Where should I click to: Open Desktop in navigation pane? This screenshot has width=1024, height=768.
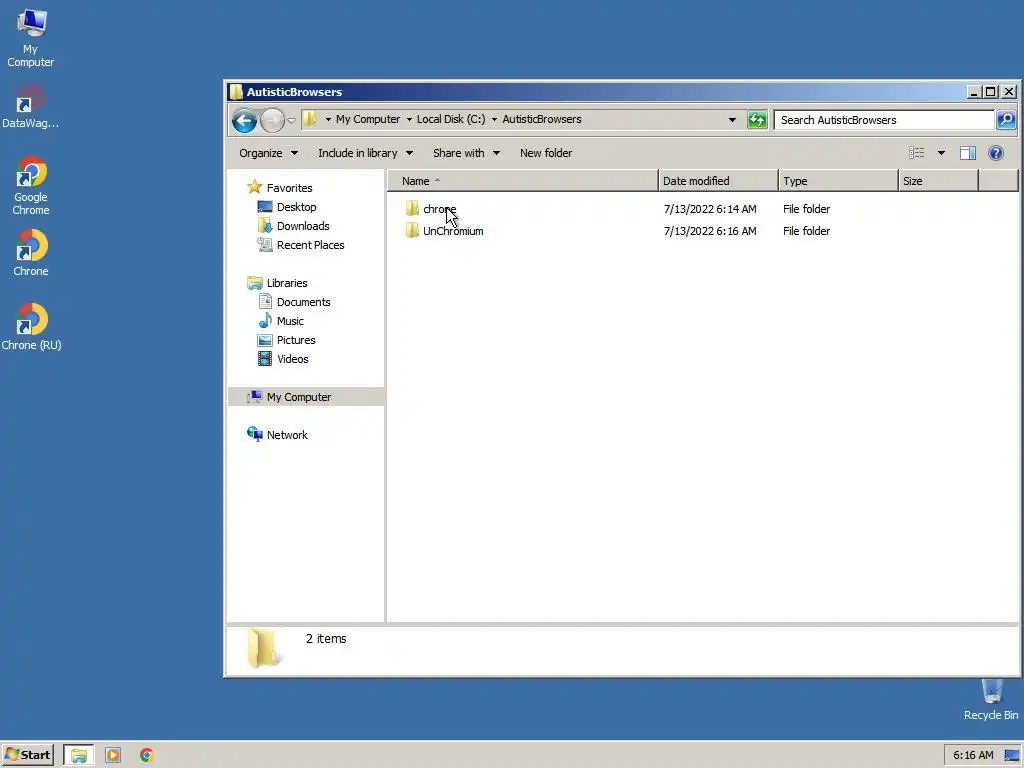287,207
